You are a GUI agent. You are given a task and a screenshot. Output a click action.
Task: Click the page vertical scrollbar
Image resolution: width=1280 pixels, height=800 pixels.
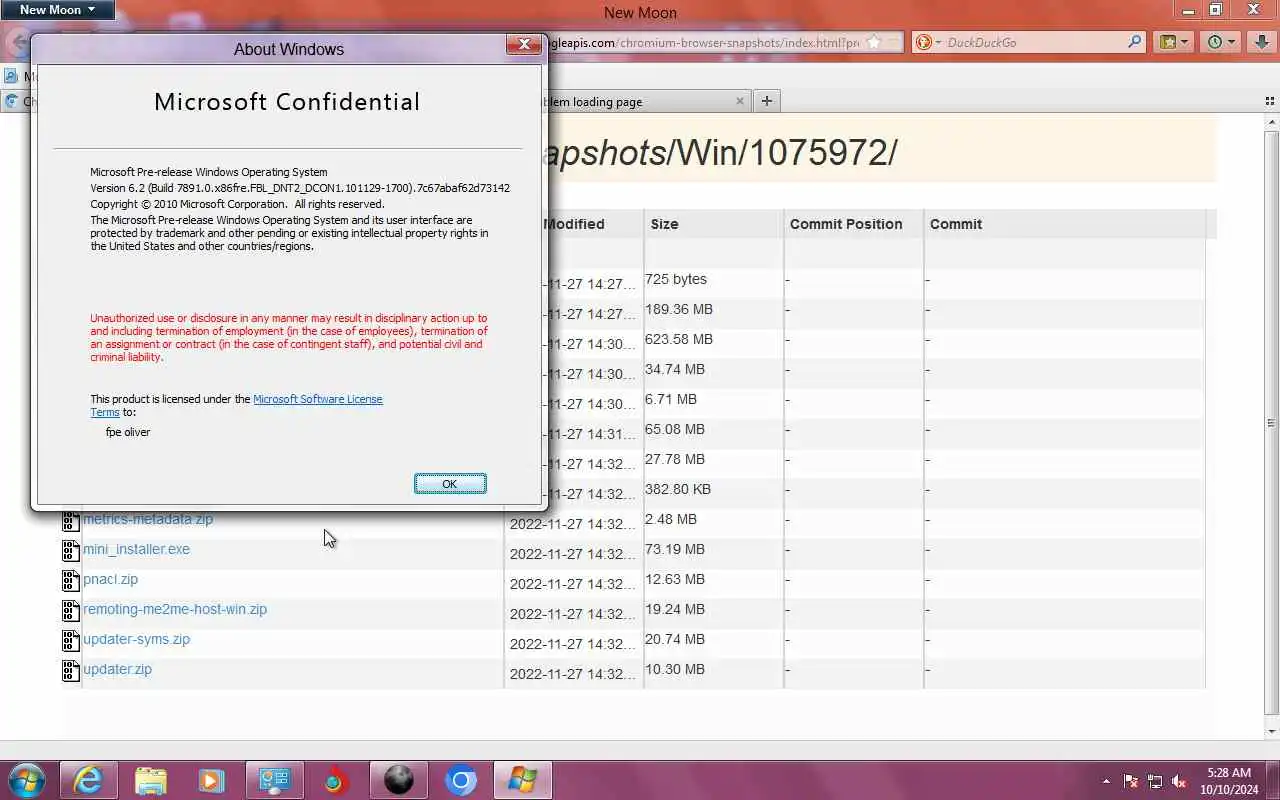(x=1271, y=423)
